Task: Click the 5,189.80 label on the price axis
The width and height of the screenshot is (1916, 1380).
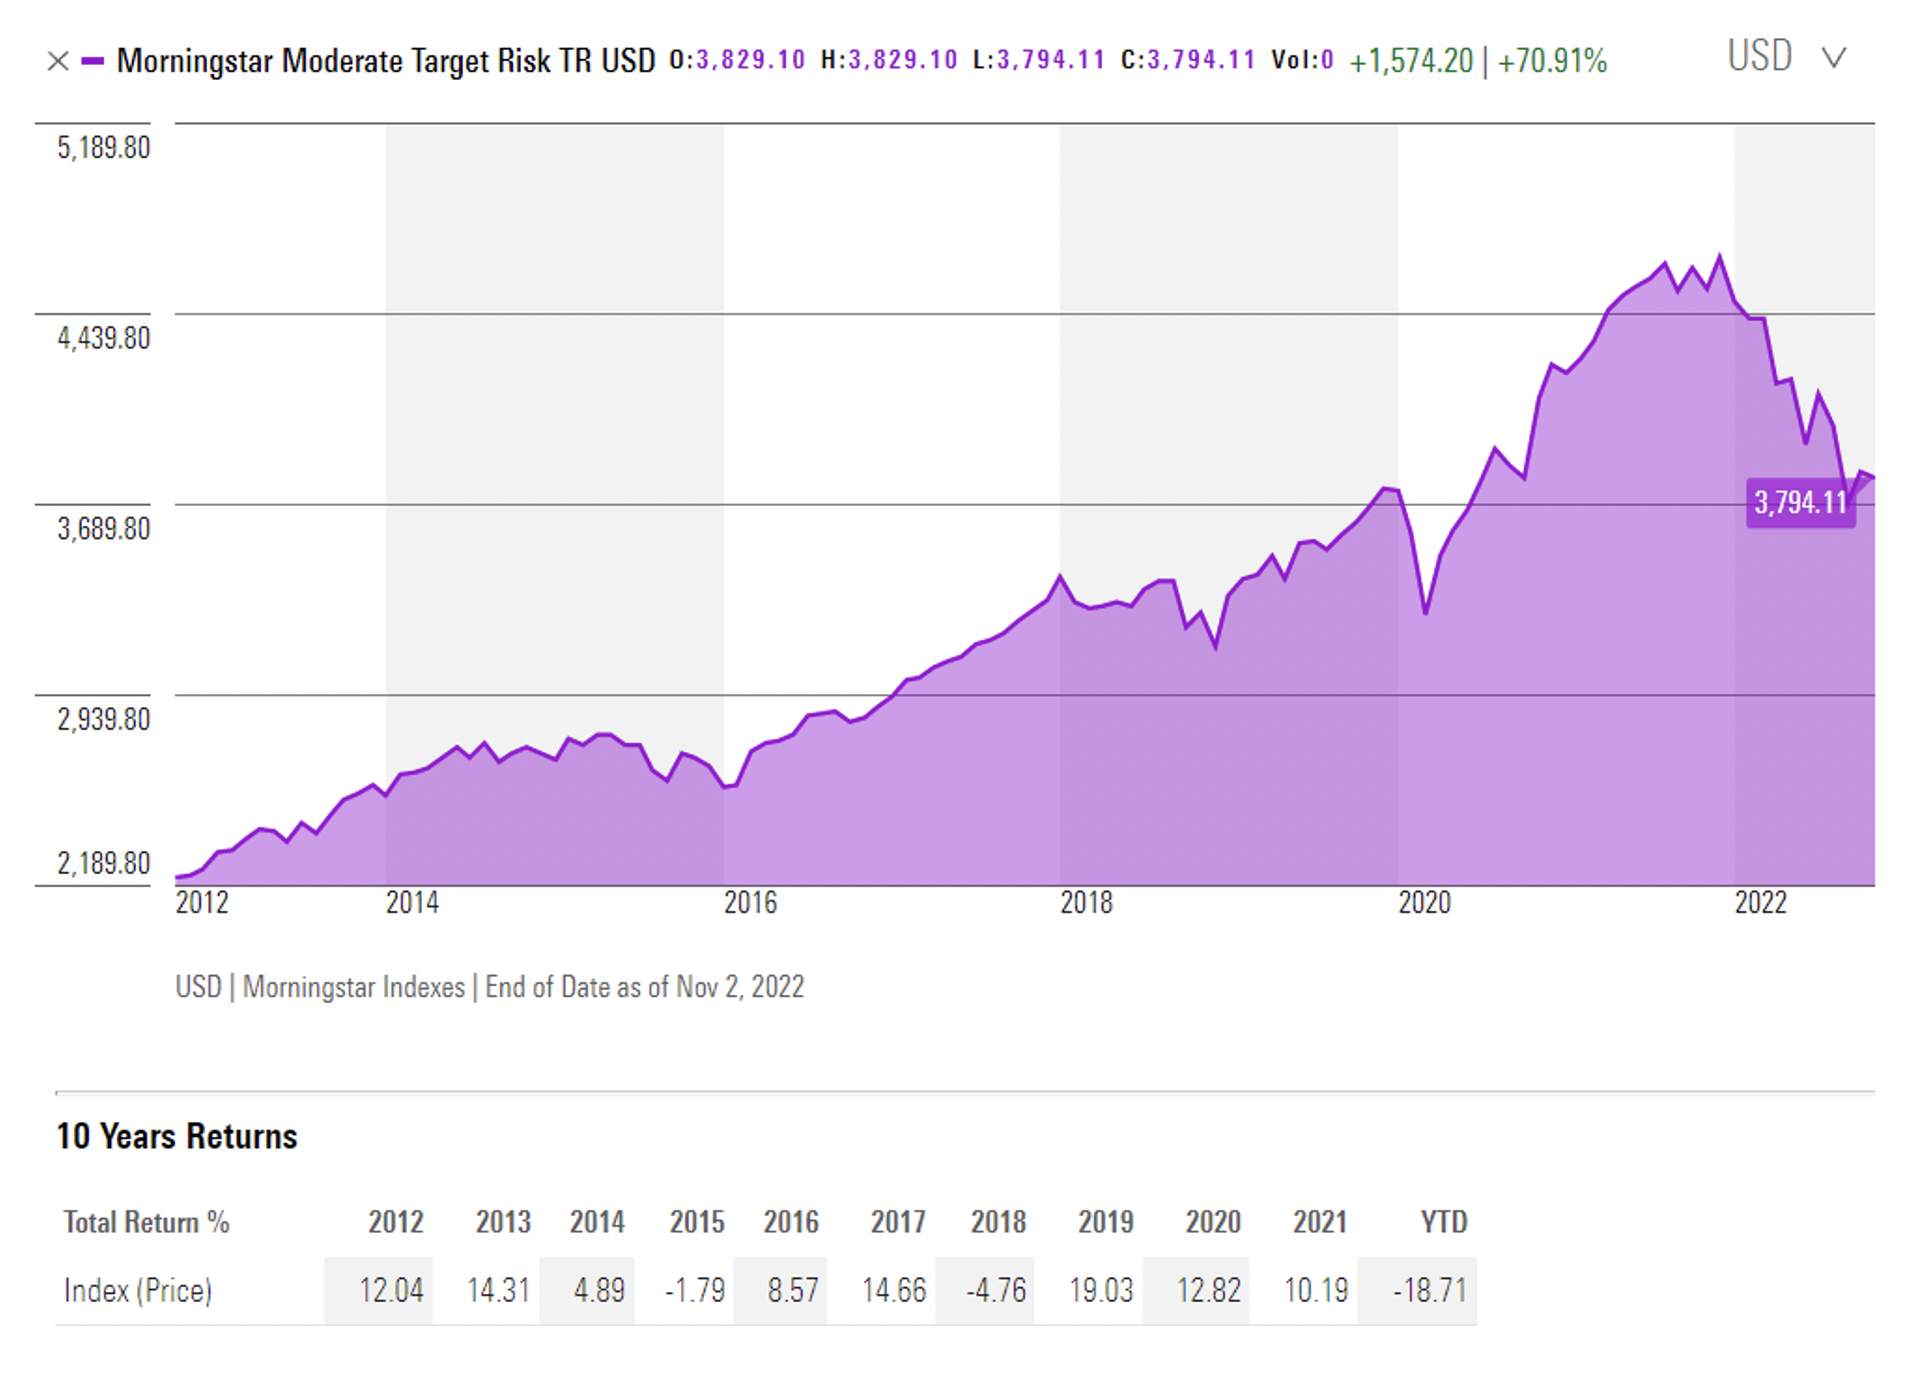Action: [103, 148]
